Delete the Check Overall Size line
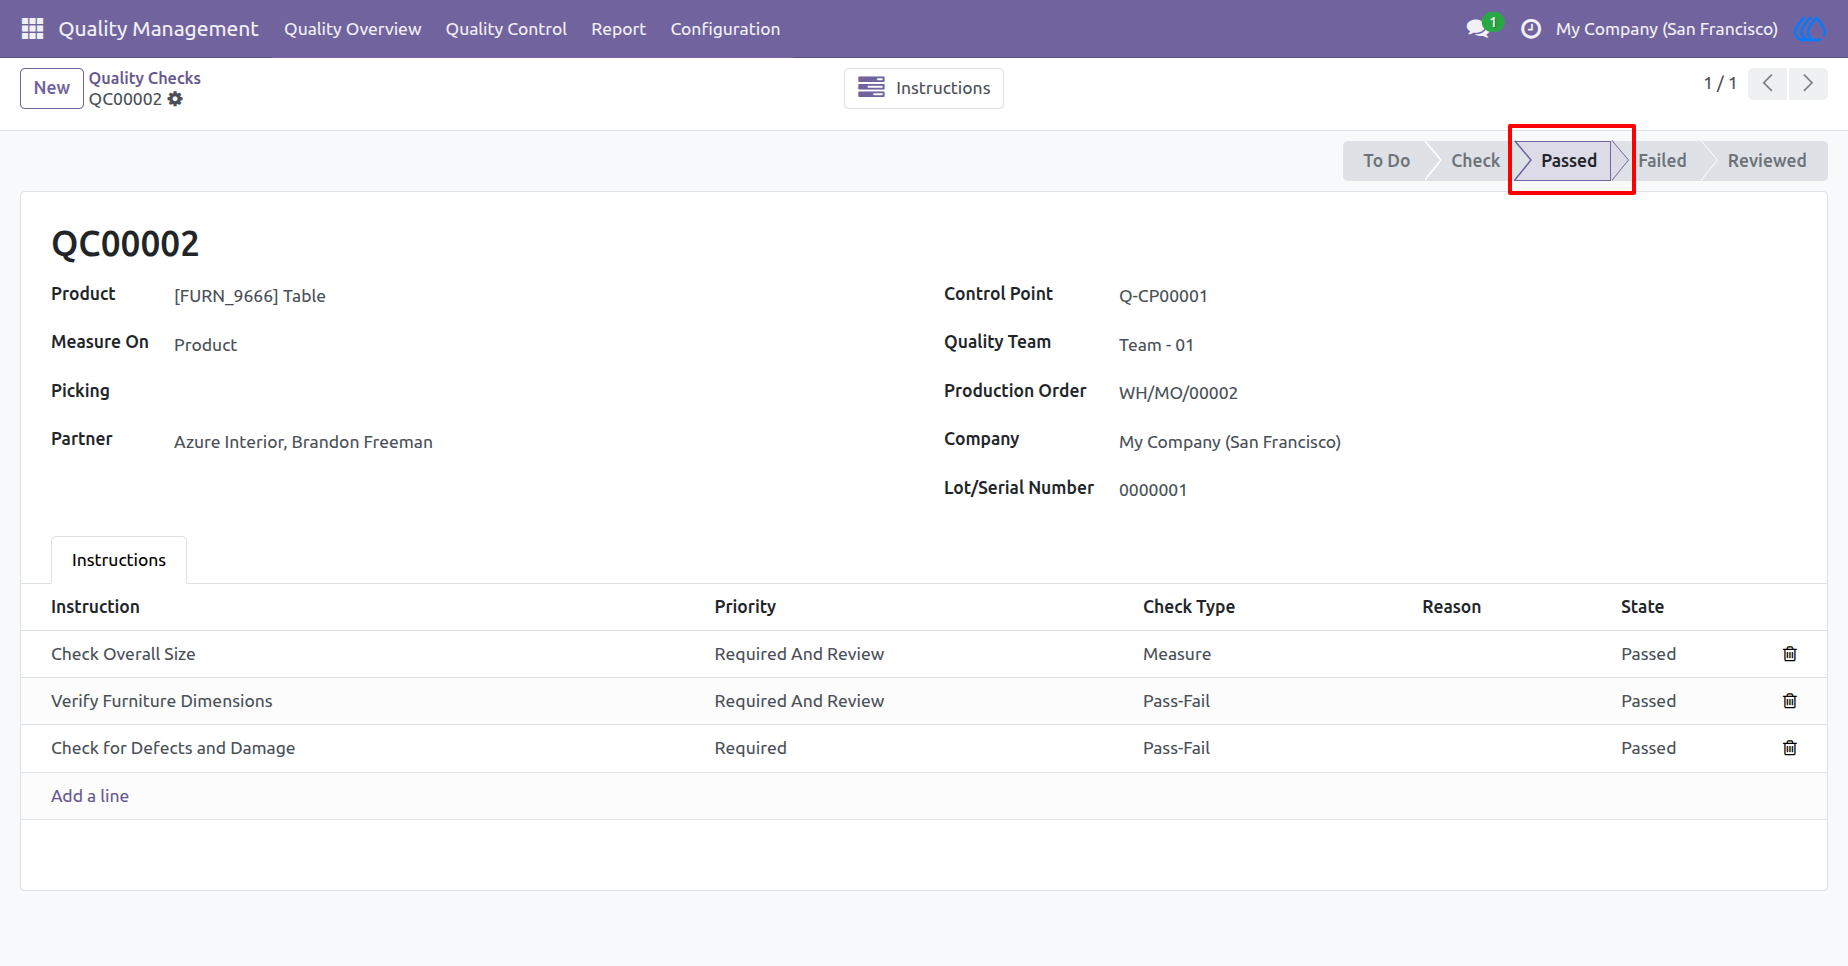Viewport: 1848px width, 966px height. (x=1790, y=654)
